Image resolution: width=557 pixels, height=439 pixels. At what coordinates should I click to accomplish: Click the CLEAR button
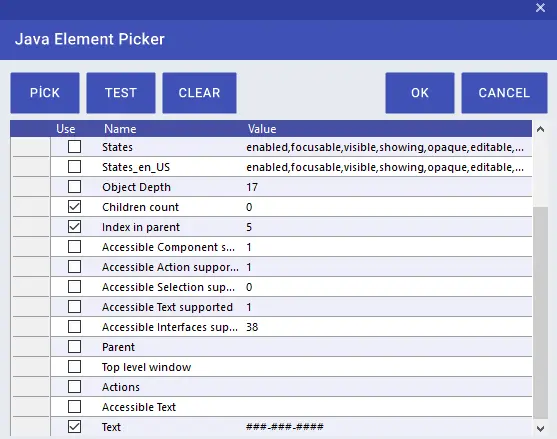(x=199, y=93)
